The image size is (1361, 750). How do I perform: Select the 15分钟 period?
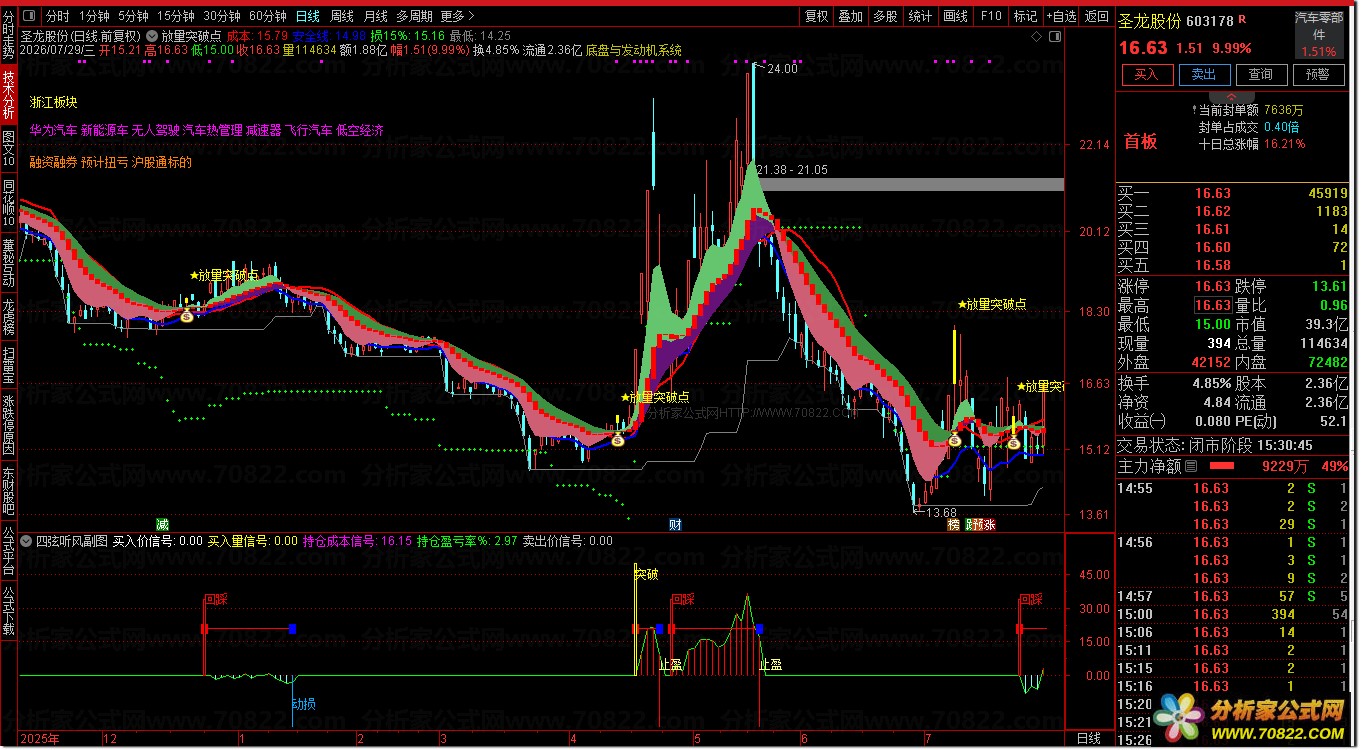(x=176, y=16)
